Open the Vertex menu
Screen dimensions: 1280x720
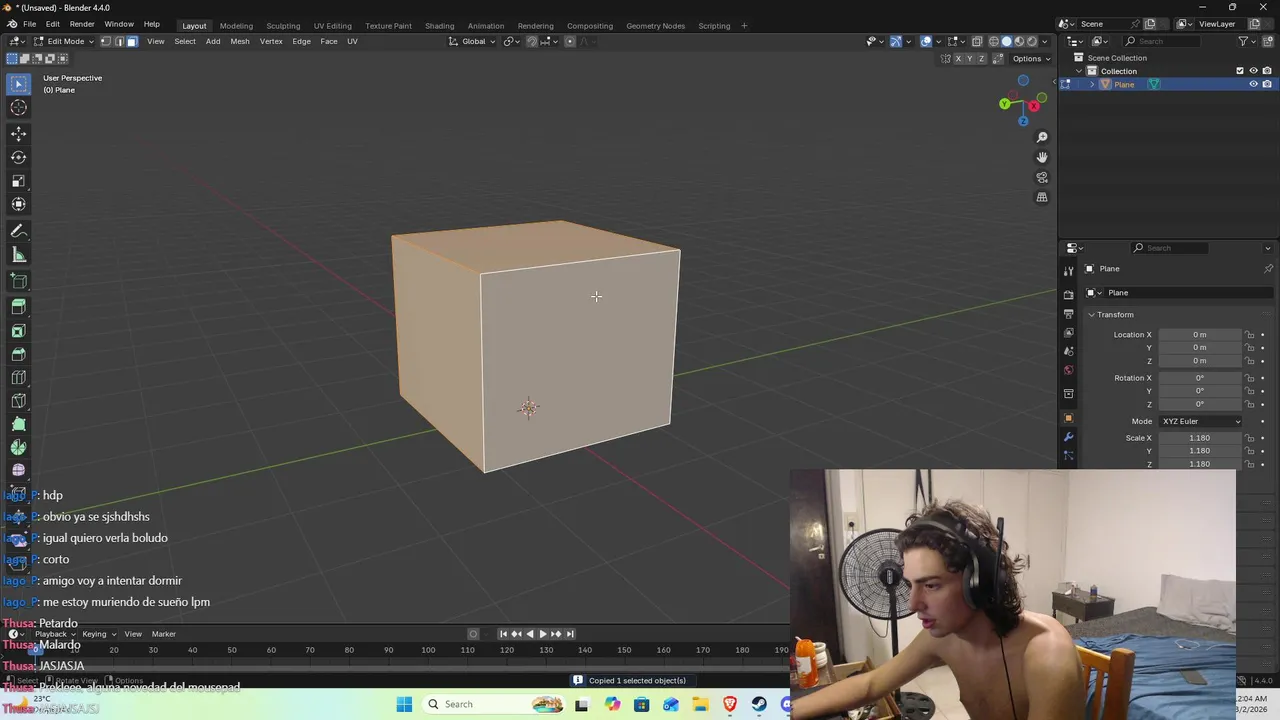271,41
